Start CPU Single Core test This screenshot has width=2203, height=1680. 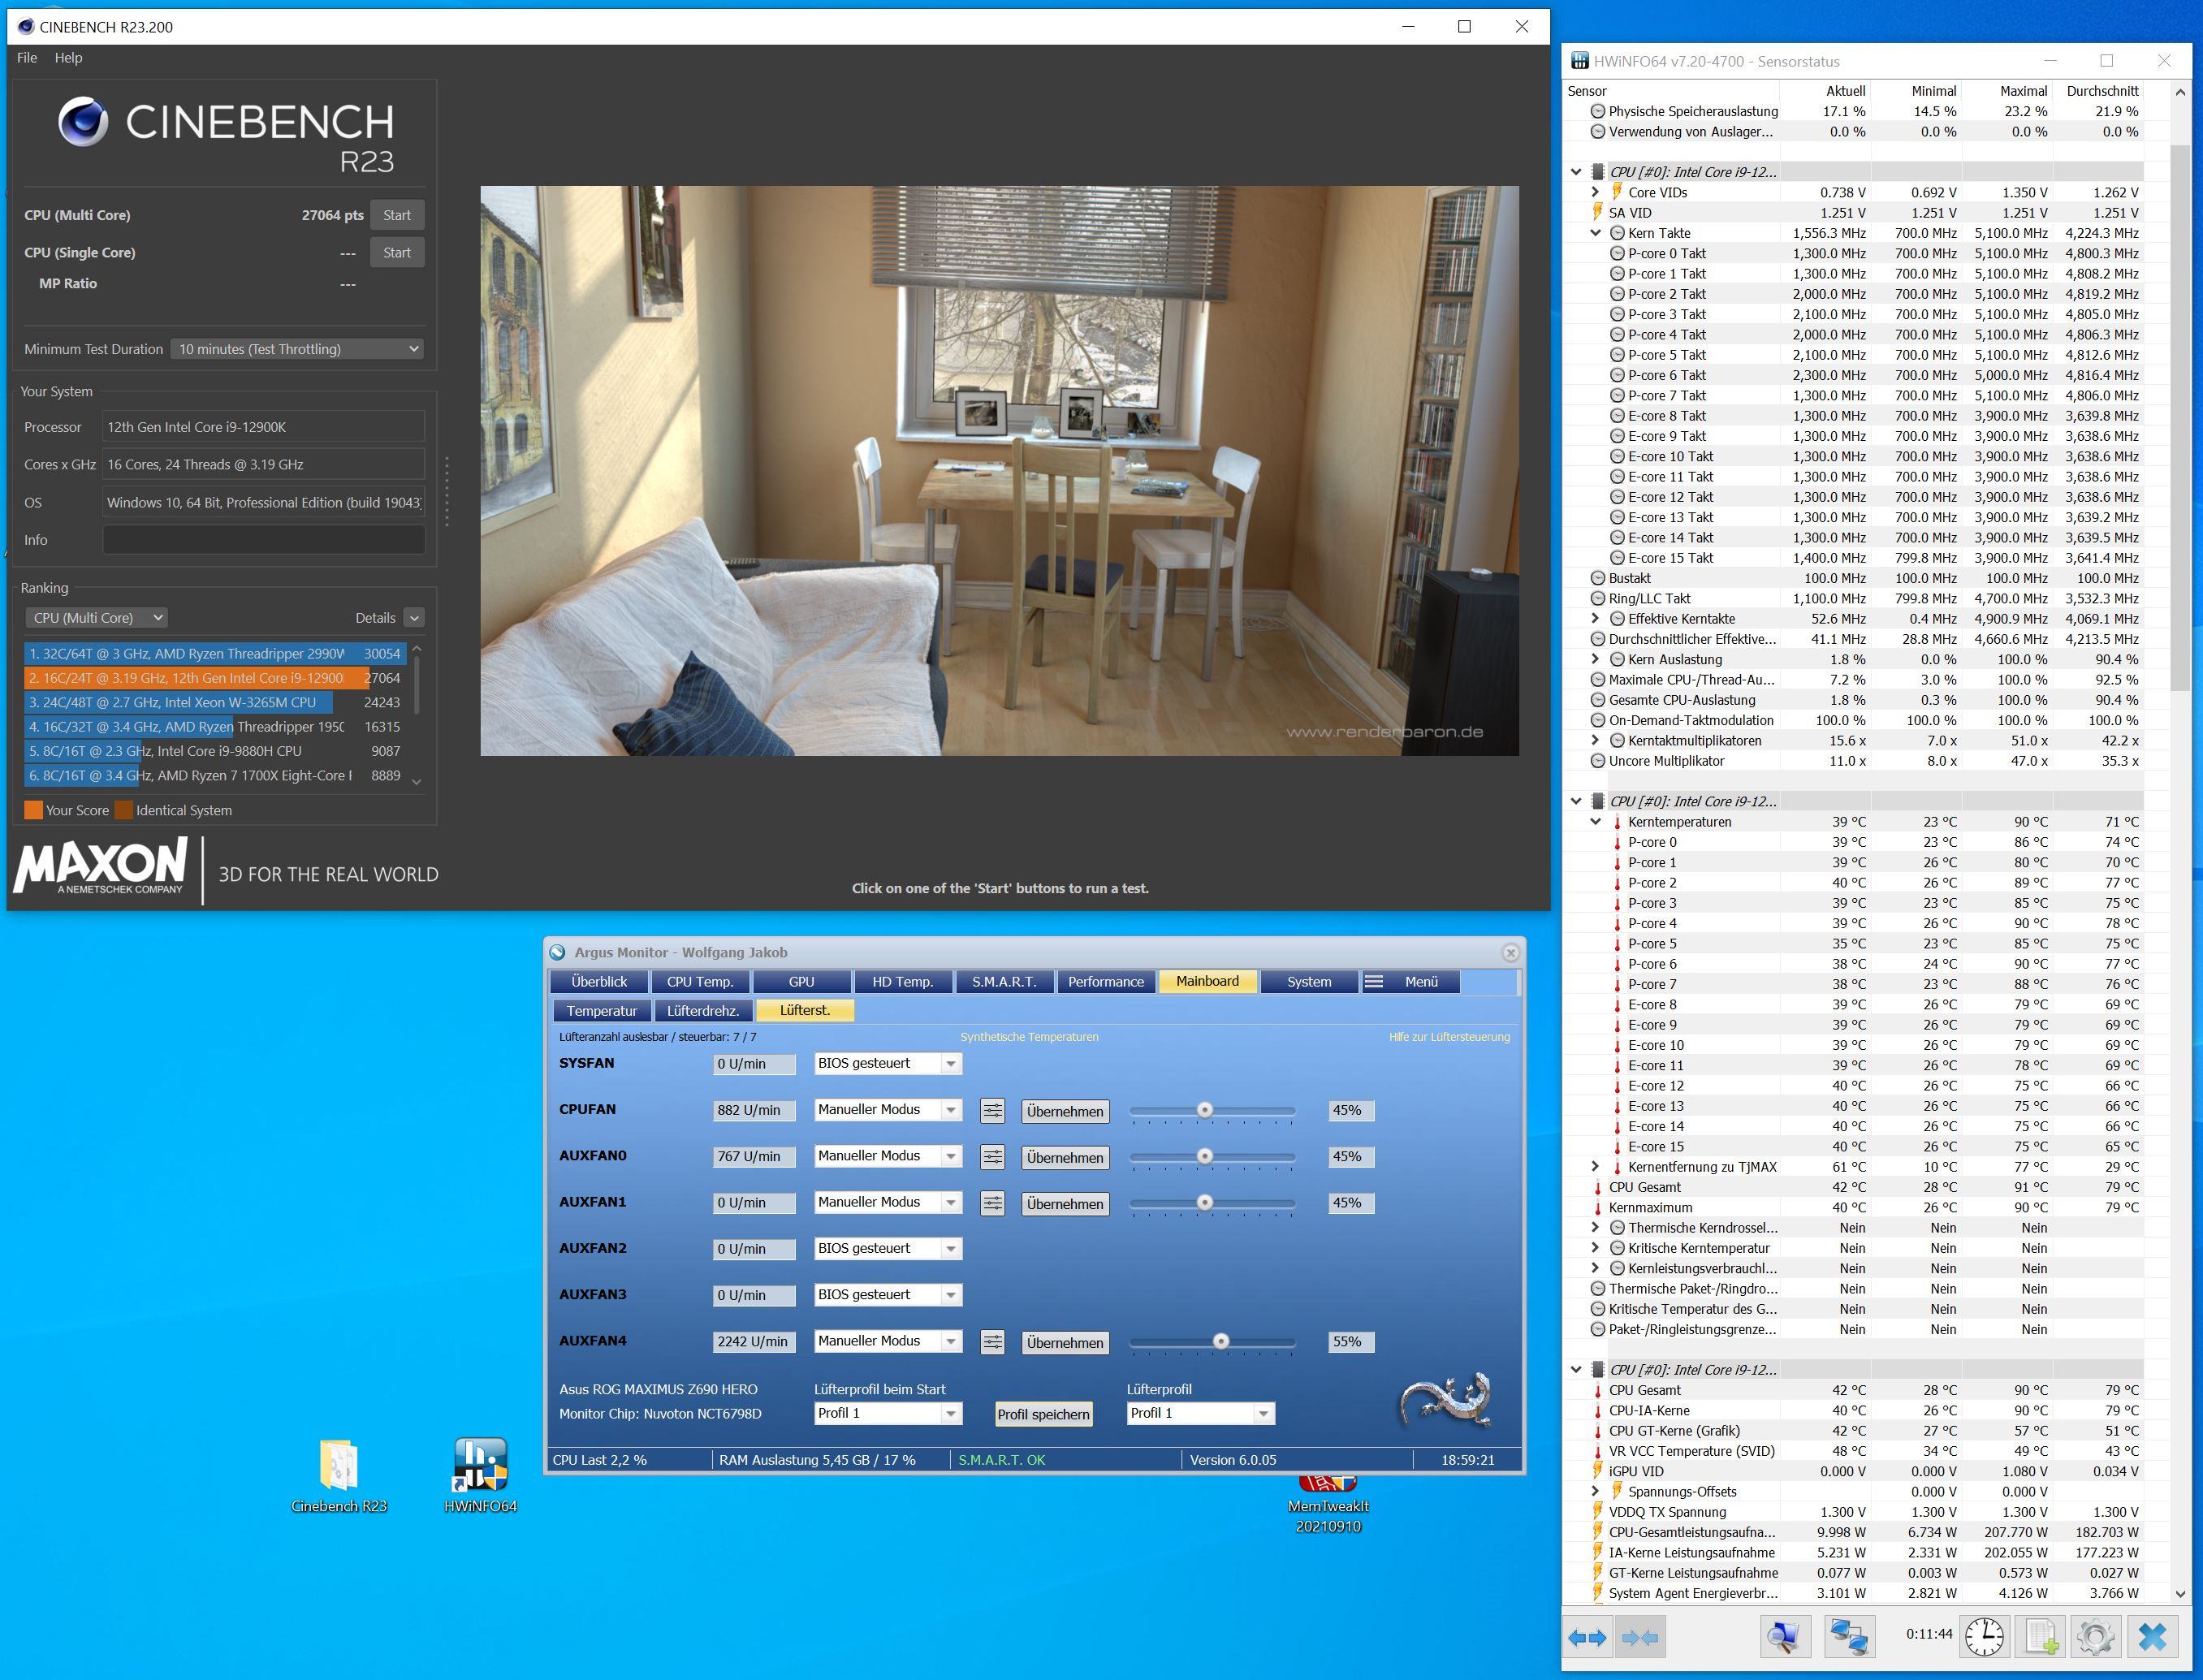(397, 253)
